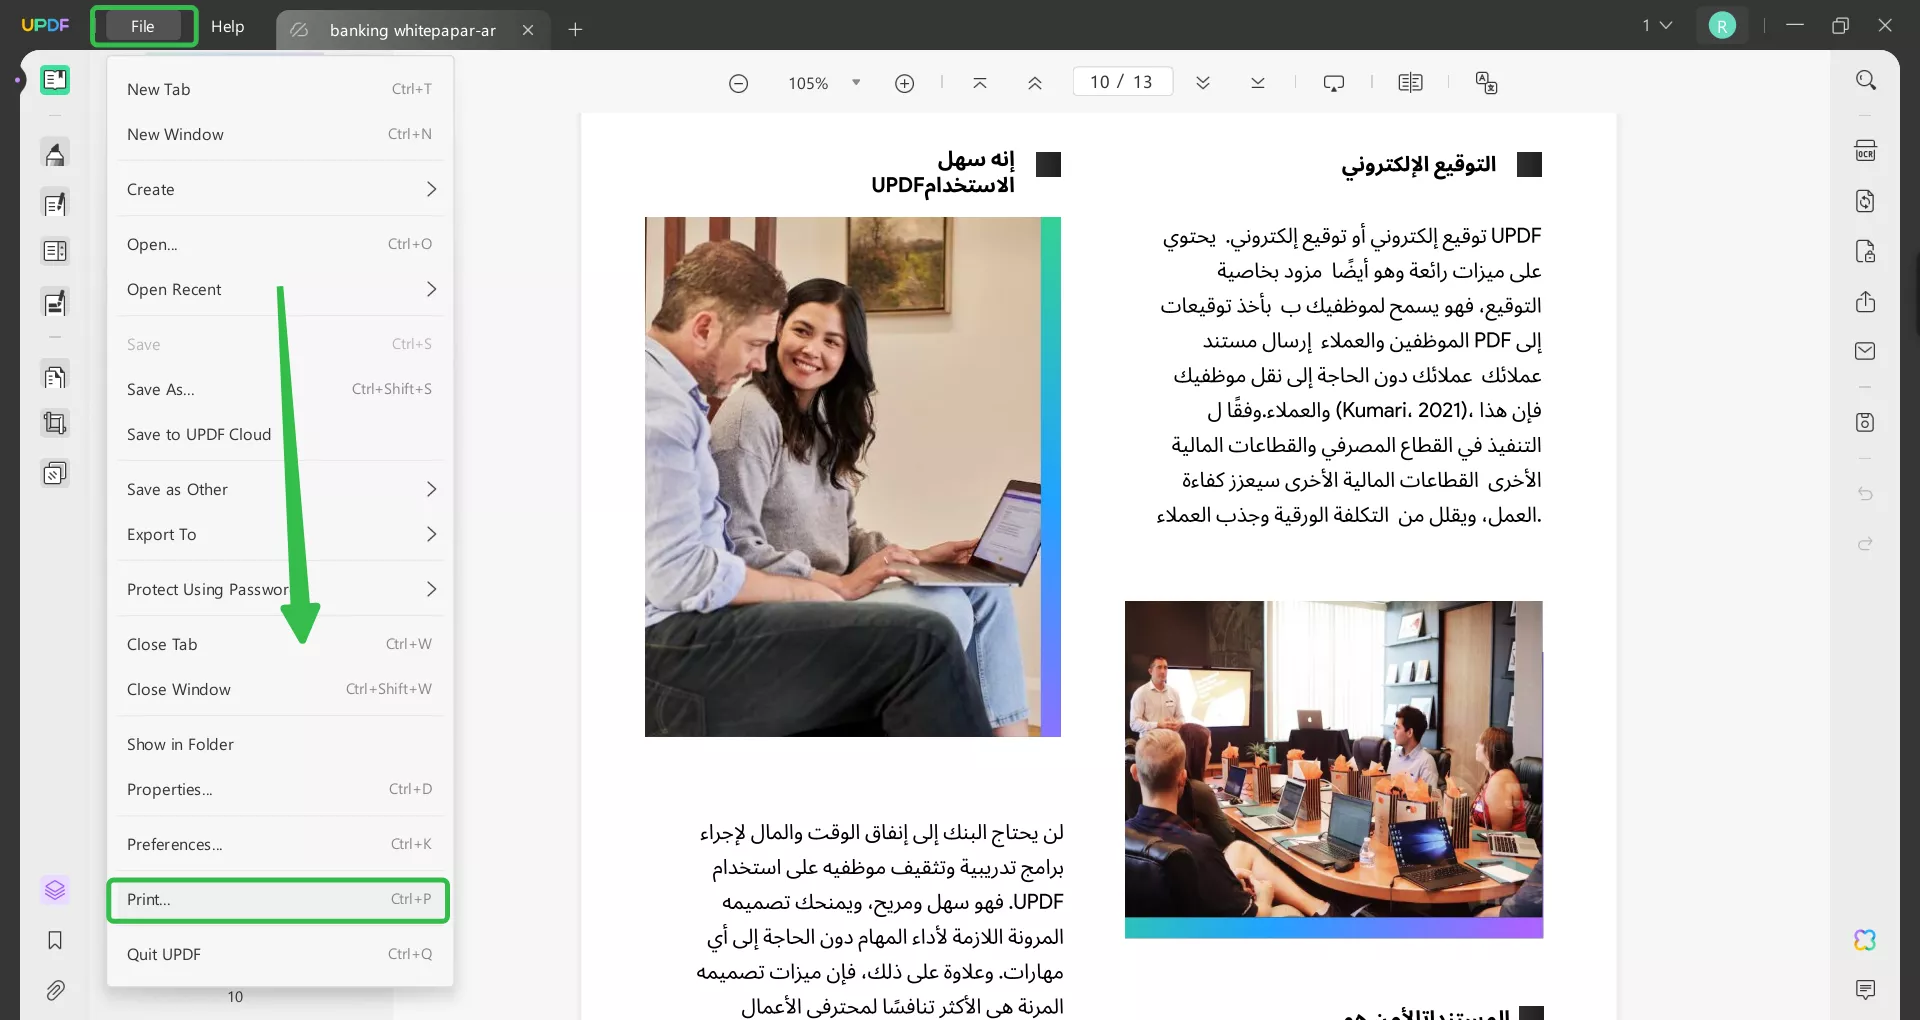Toggle presentation mode in the toolbar
The height and width of the screenshot is (1020, 1920).
(1335, 83)
